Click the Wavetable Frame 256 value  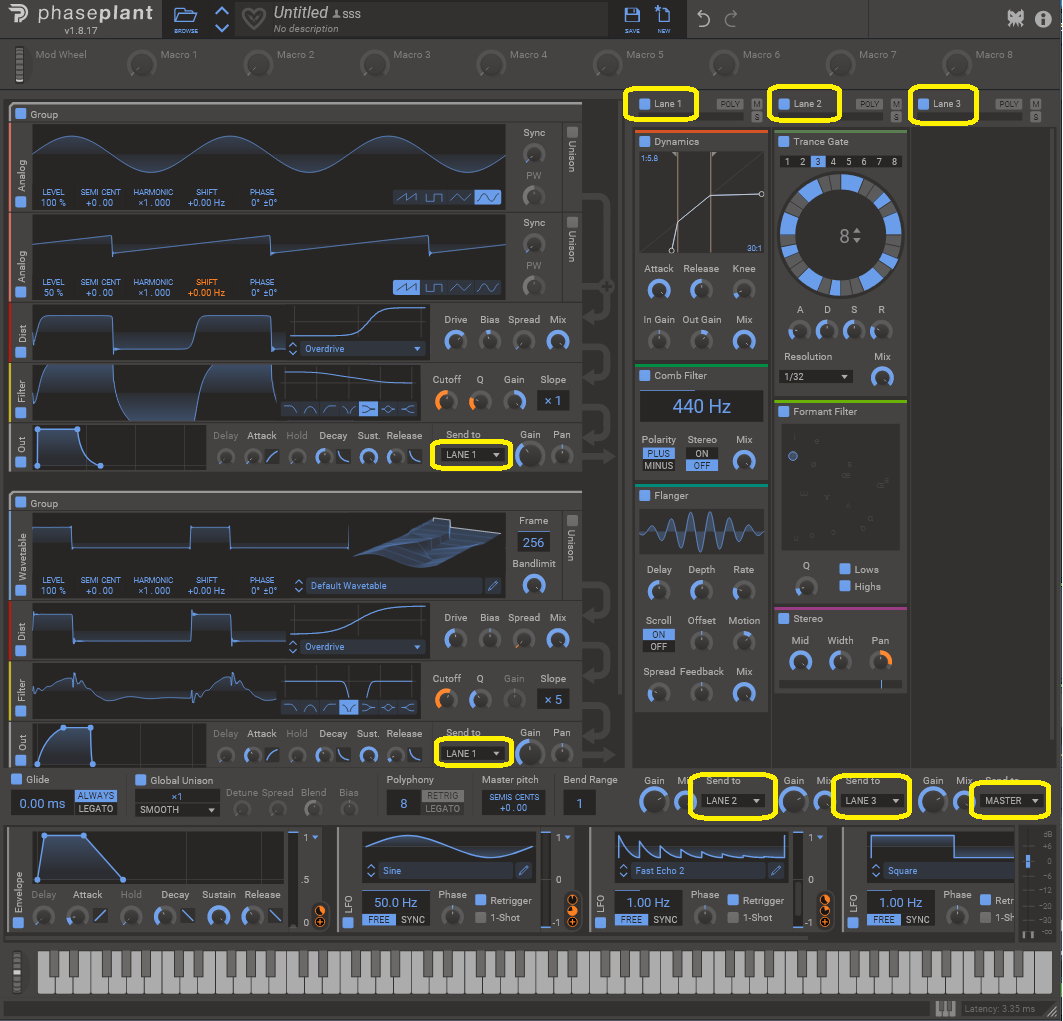pyautogui.click(x=533, y=542)
